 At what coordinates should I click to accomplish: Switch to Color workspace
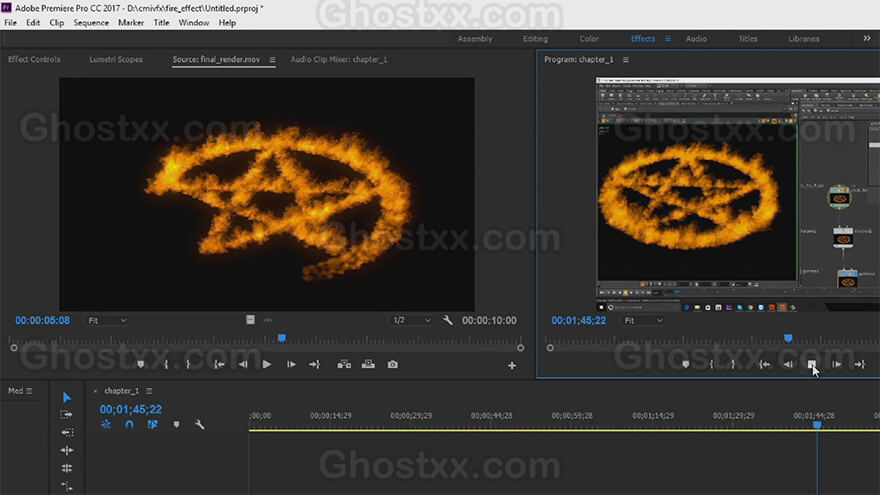tap(589, 39)
